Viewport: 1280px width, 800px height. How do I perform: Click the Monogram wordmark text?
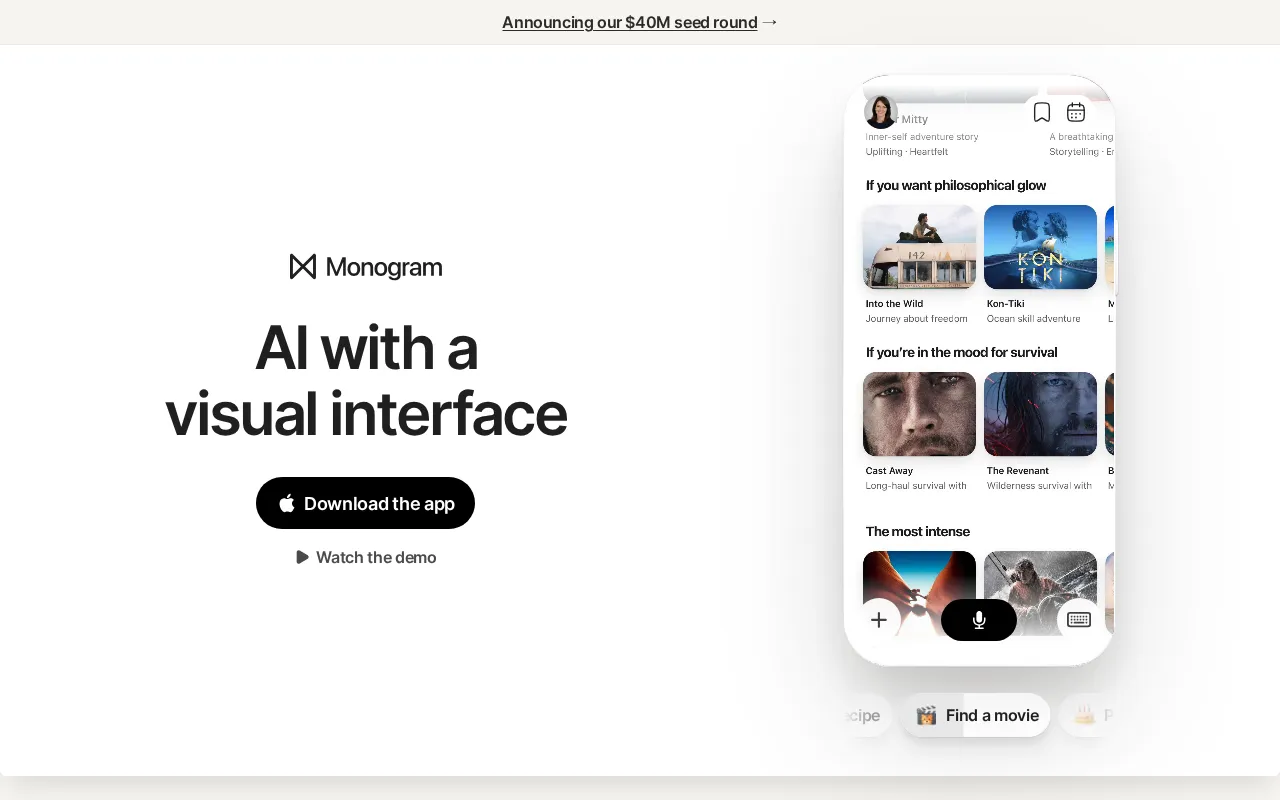384,267
